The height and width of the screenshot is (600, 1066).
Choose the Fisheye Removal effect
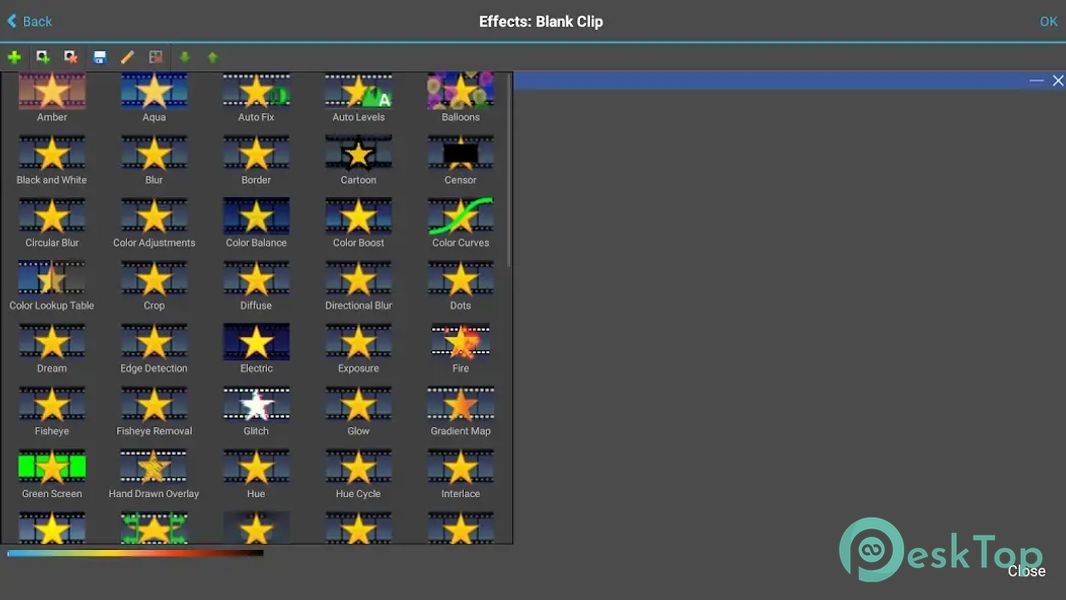click(154, 412)
